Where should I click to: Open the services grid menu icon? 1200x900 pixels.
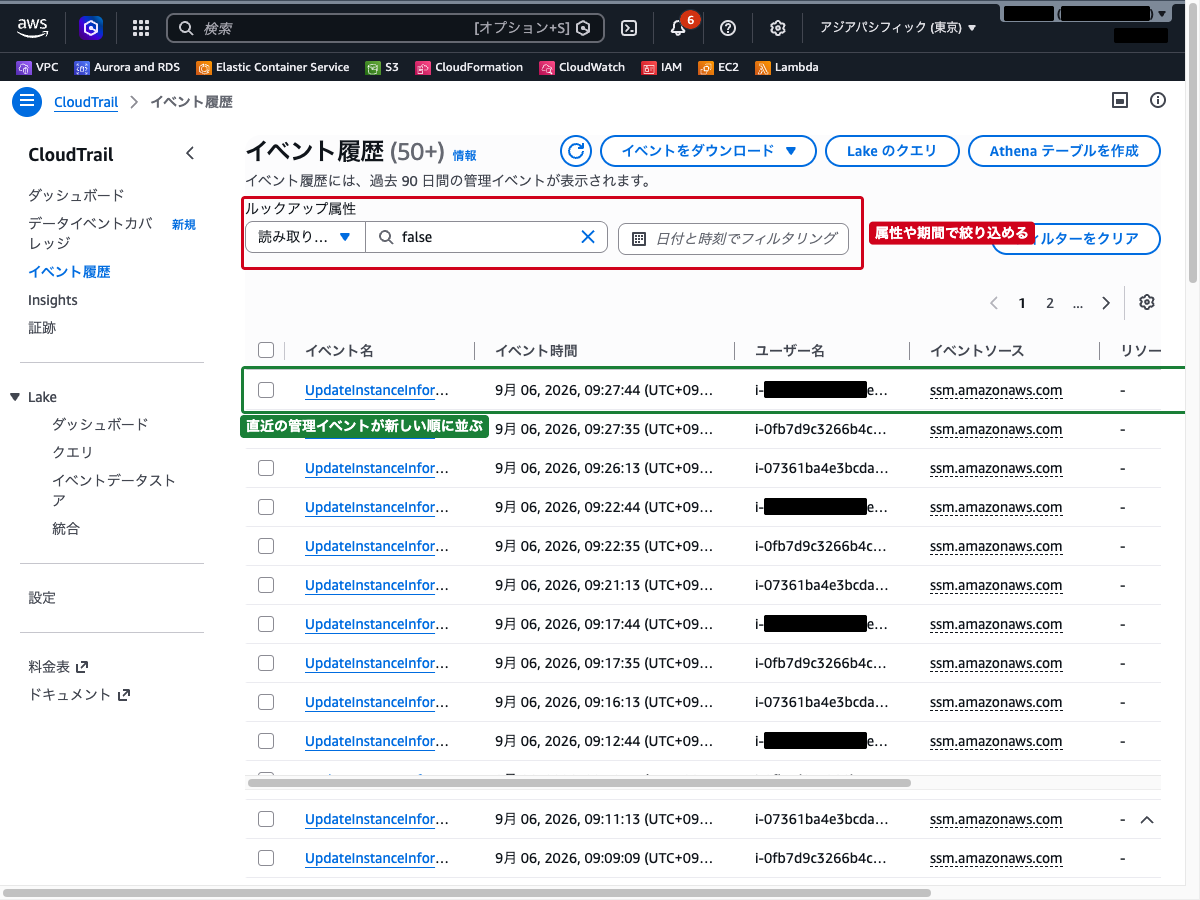click(141, 28)
